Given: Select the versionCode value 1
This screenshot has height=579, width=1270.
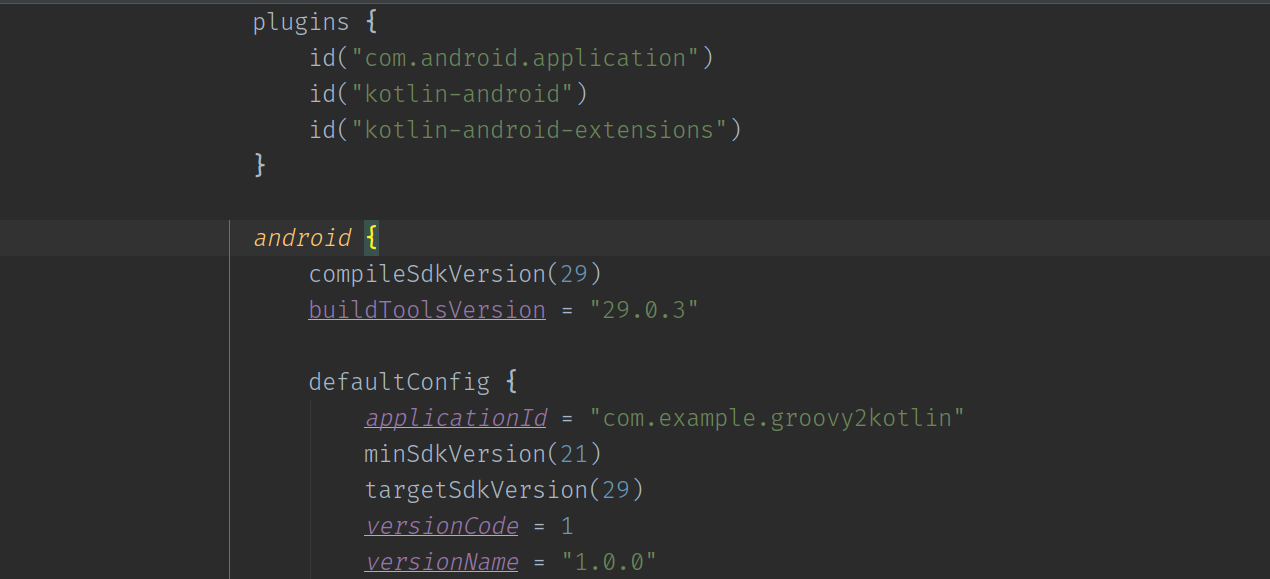Looking at the screenshot, I should click(x=567, y=525).
